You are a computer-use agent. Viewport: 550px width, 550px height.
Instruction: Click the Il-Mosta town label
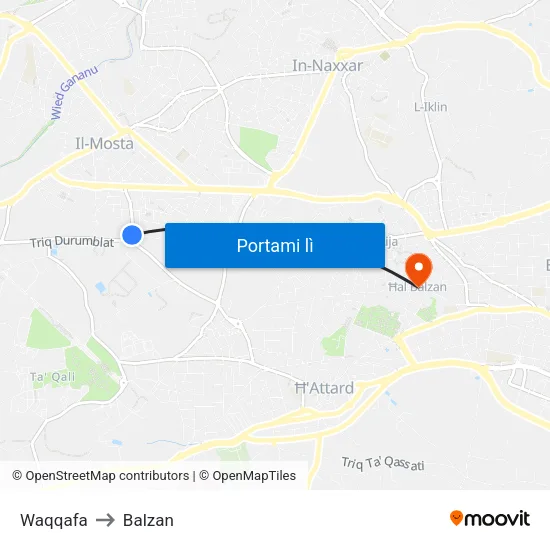tap(105, 143)
